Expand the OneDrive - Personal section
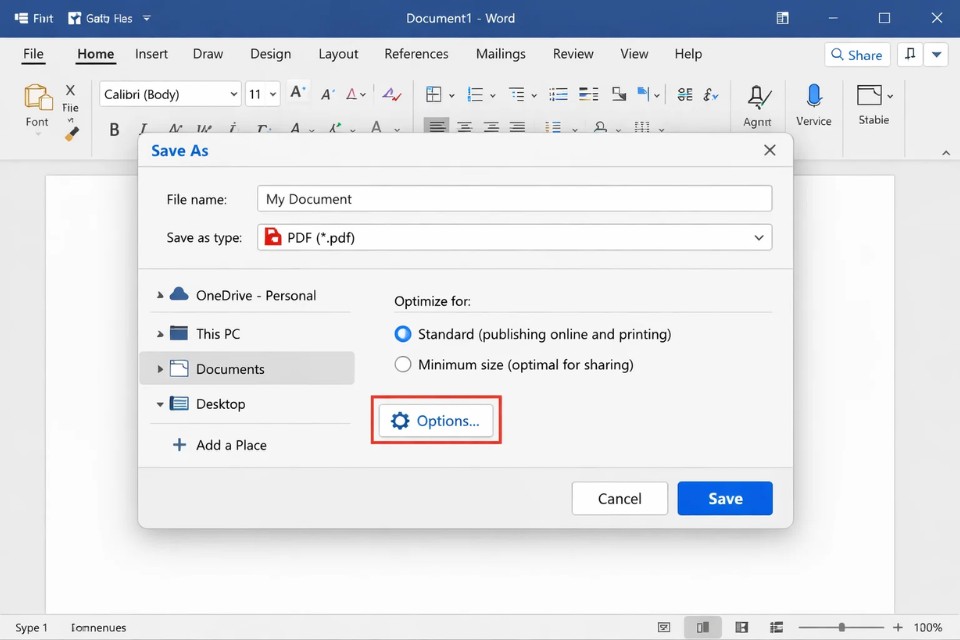This screenshot has width=960, height=640. pos(160,295)
